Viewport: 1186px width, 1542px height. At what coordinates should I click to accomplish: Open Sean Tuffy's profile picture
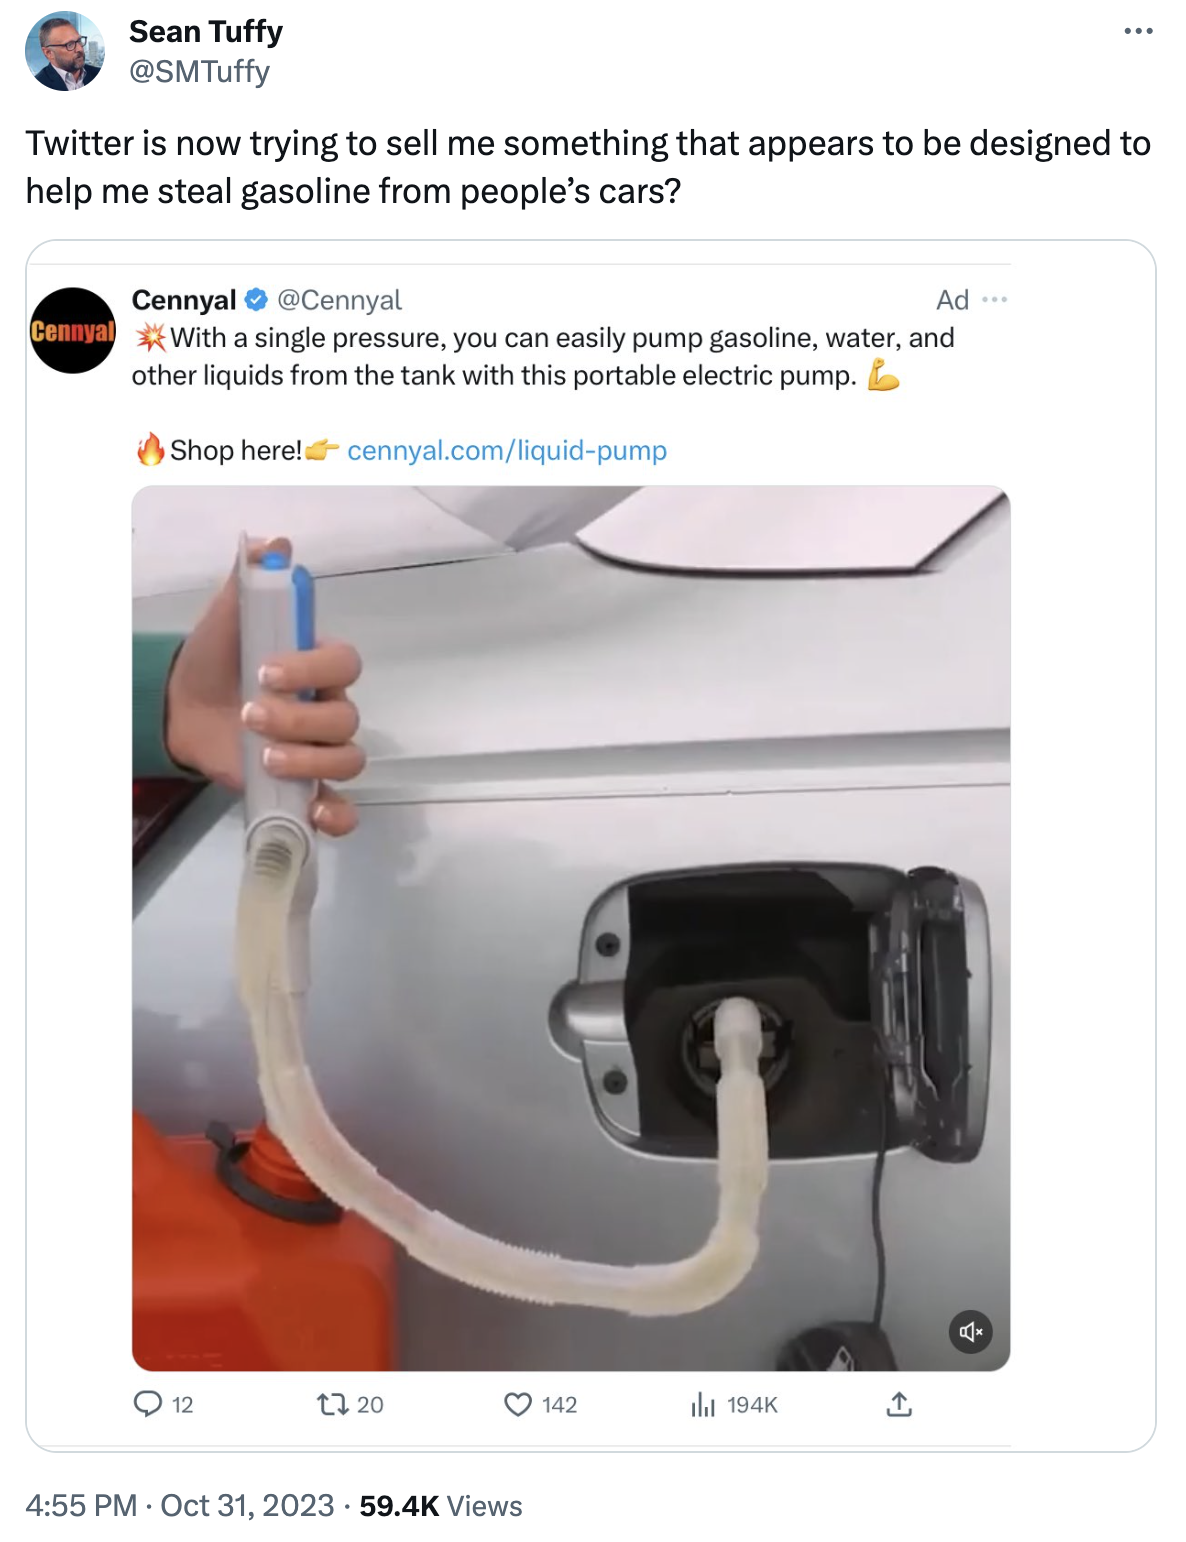click(65, 51)
